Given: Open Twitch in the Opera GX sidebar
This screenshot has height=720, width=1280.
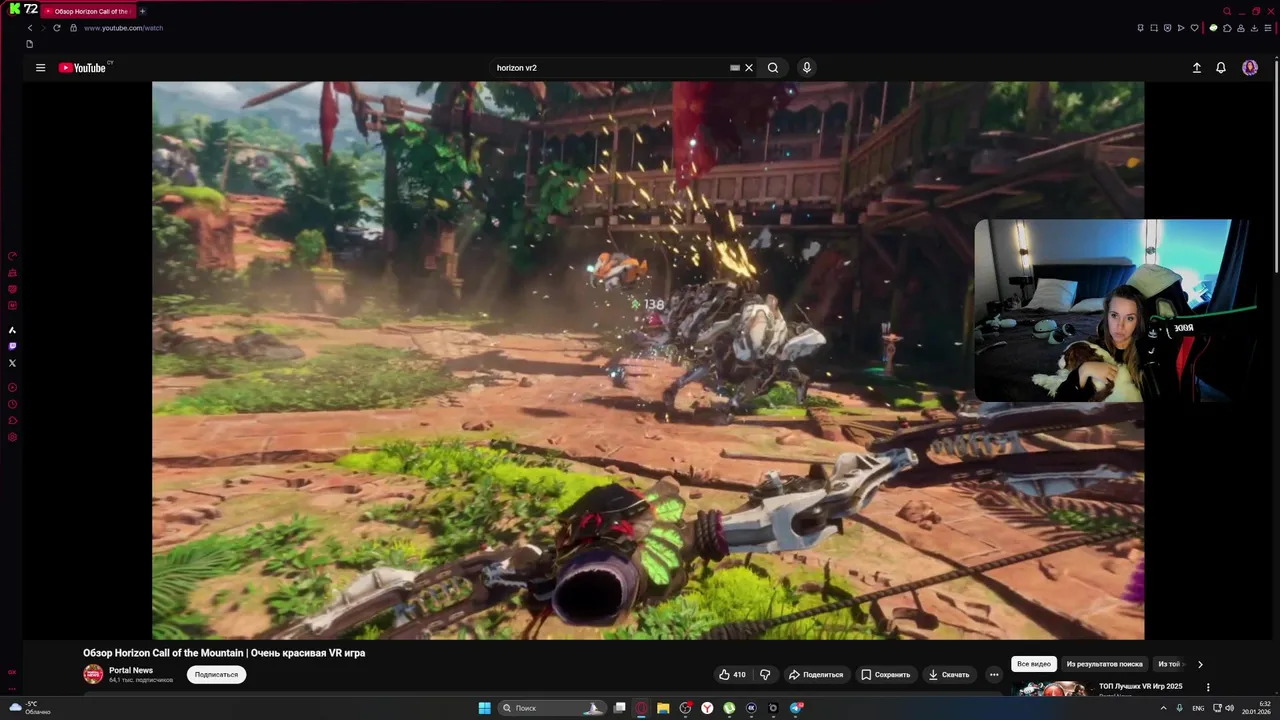Looking at the screenshot, I should pyautogui.click(x=12, y=346).
